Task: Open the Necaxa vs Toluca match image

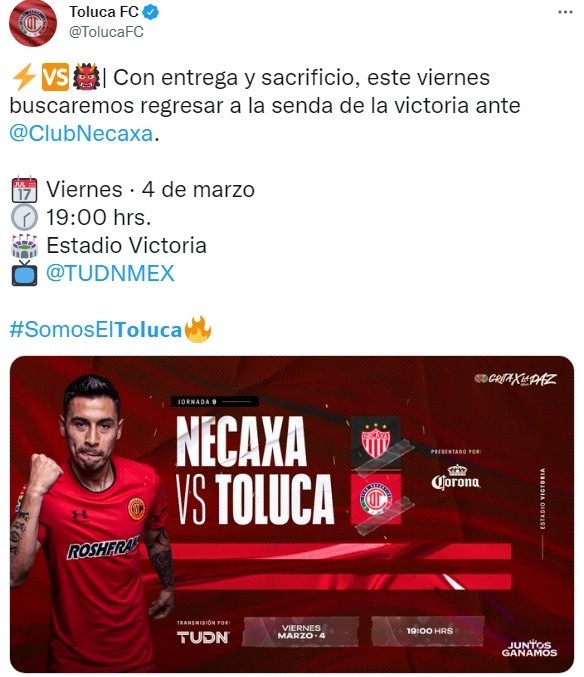Action: pyautogui.click(x=292, y=514)
